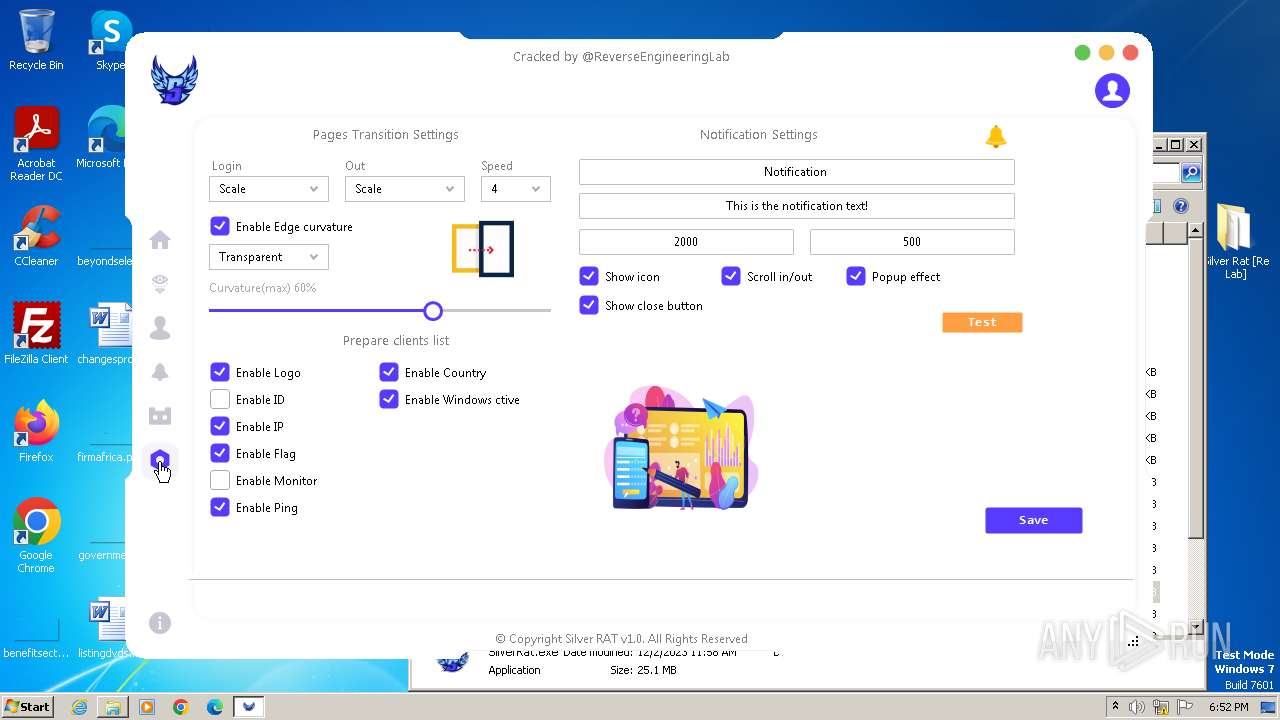
Task: Open Google Chrome desktop shortcut
Action: tap(36, 536)
